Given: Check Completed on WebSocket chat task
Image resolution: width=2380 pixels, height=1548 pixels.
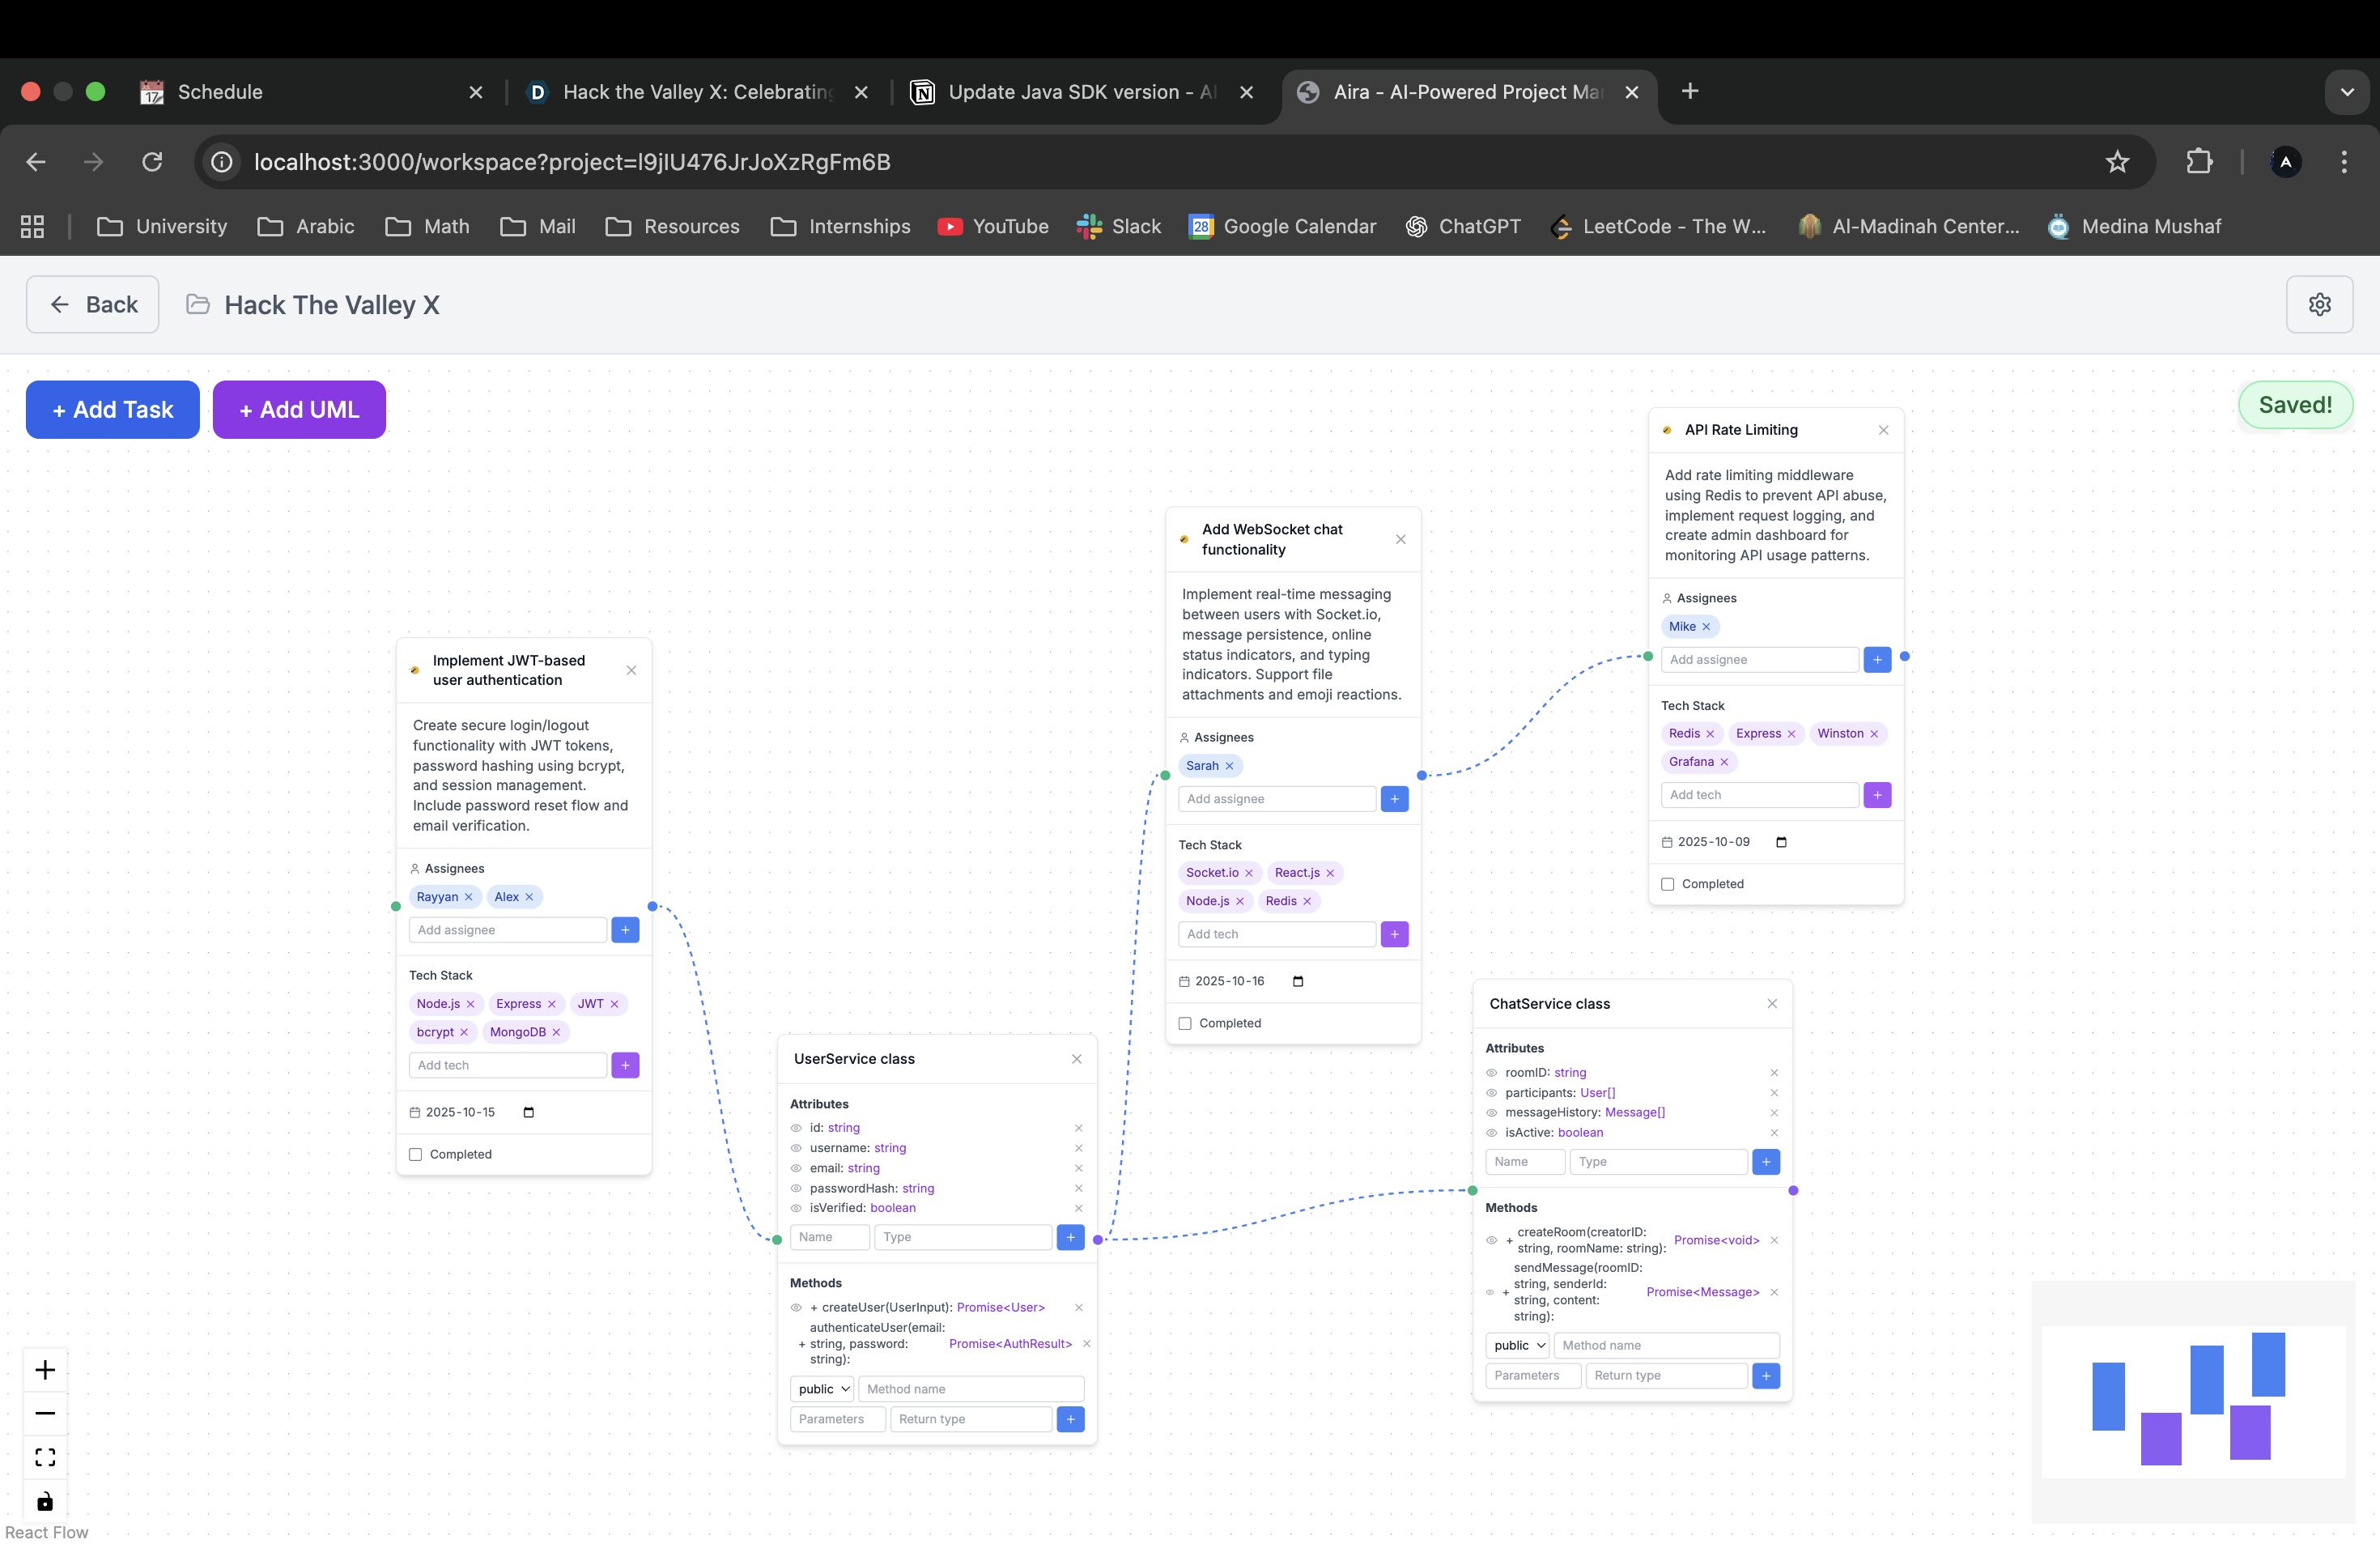Looking at the screenshot, I should tap(1185, 1023).
